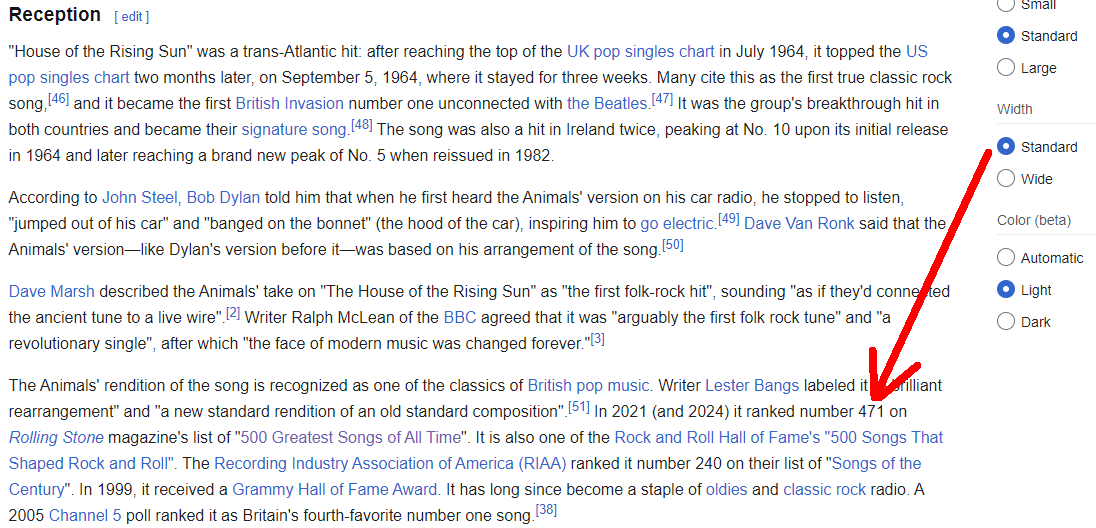The width and height of the screenshot is (1096, 528).
Task: Open citation reference number 49
Action: point(728,218)
